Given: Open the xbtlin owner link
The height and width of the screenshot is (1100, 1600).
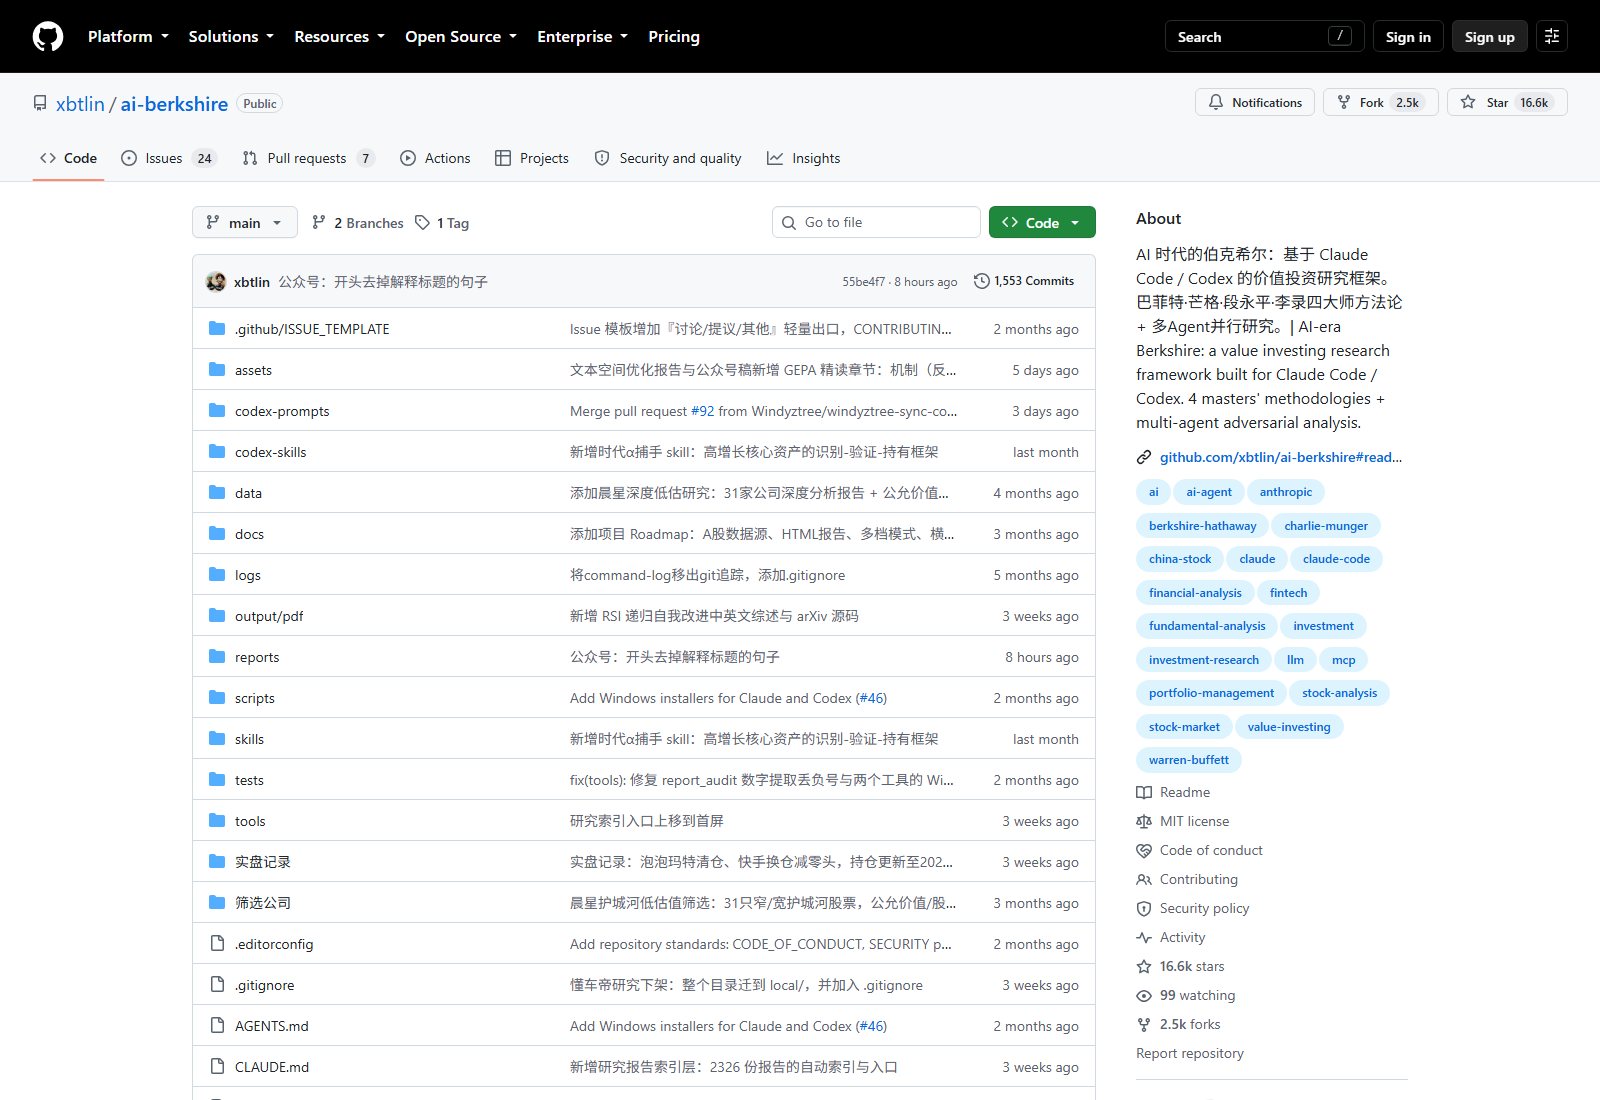Looking at the screenshot, I should [80, 104].
